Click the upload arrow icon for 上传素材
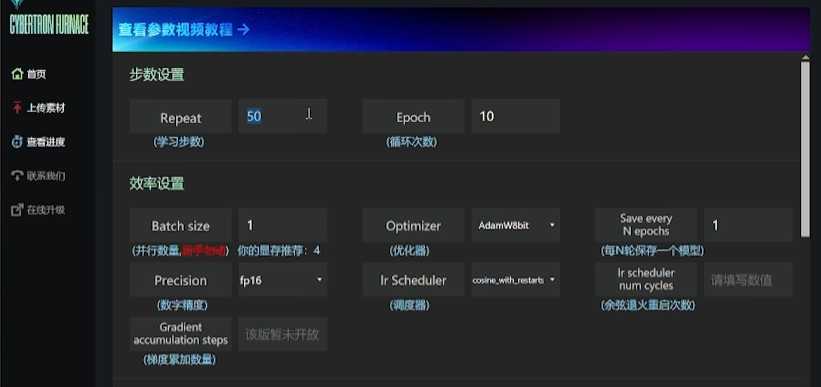Viewport: 821px width, 387px height. point(17,108)
